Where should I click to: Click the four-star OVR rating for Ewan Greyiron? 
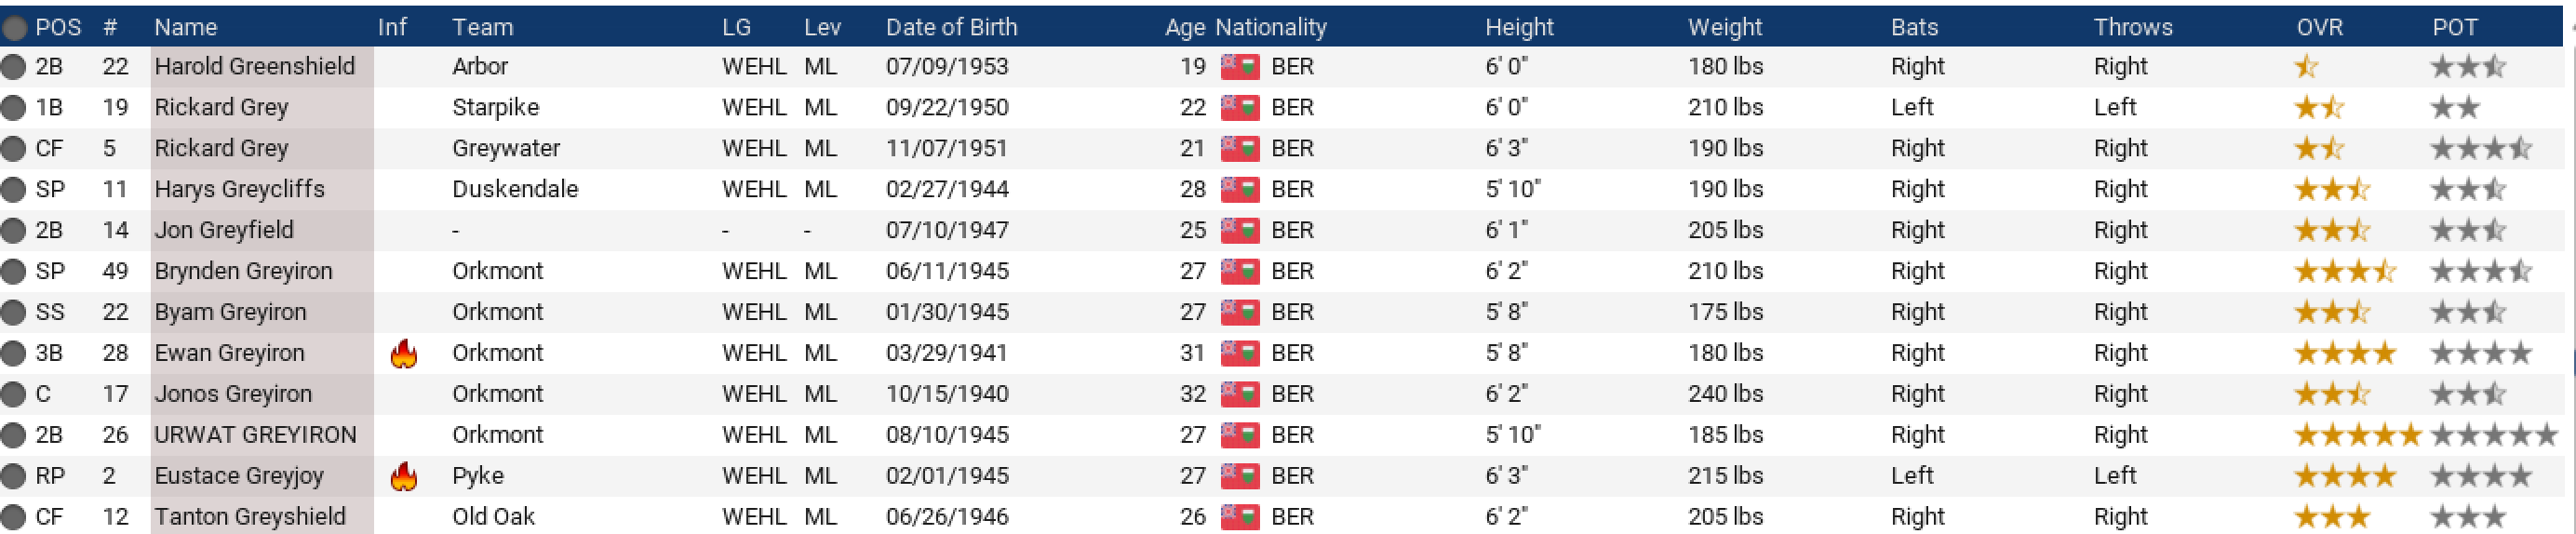tap(2344, 354)
